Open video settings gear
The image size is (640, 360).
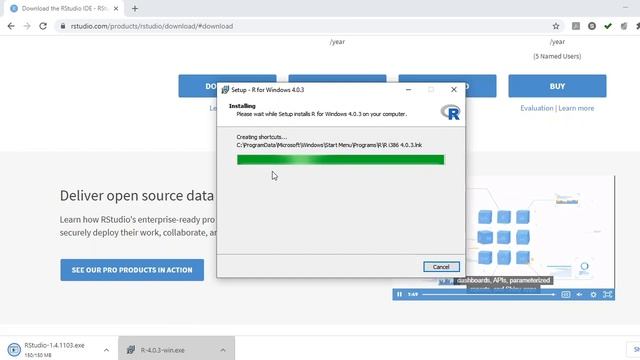pos(593,294)
